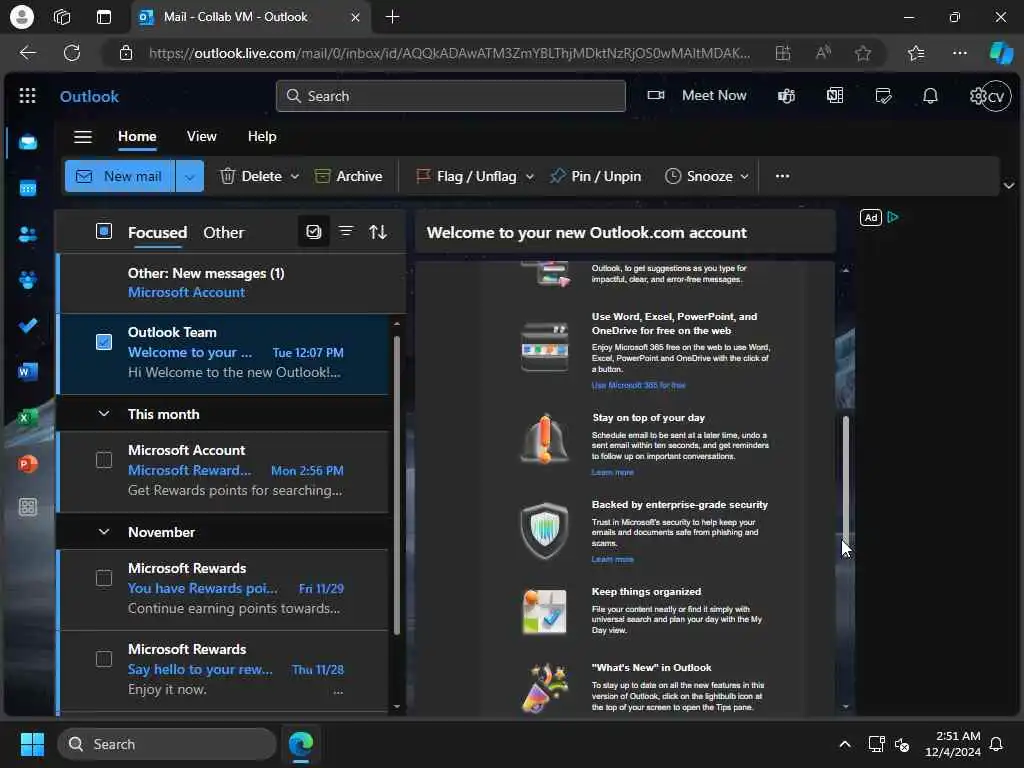Click the Select mode icon
The width and height of the screenshot is (1024, 768).
pos(313,232)
